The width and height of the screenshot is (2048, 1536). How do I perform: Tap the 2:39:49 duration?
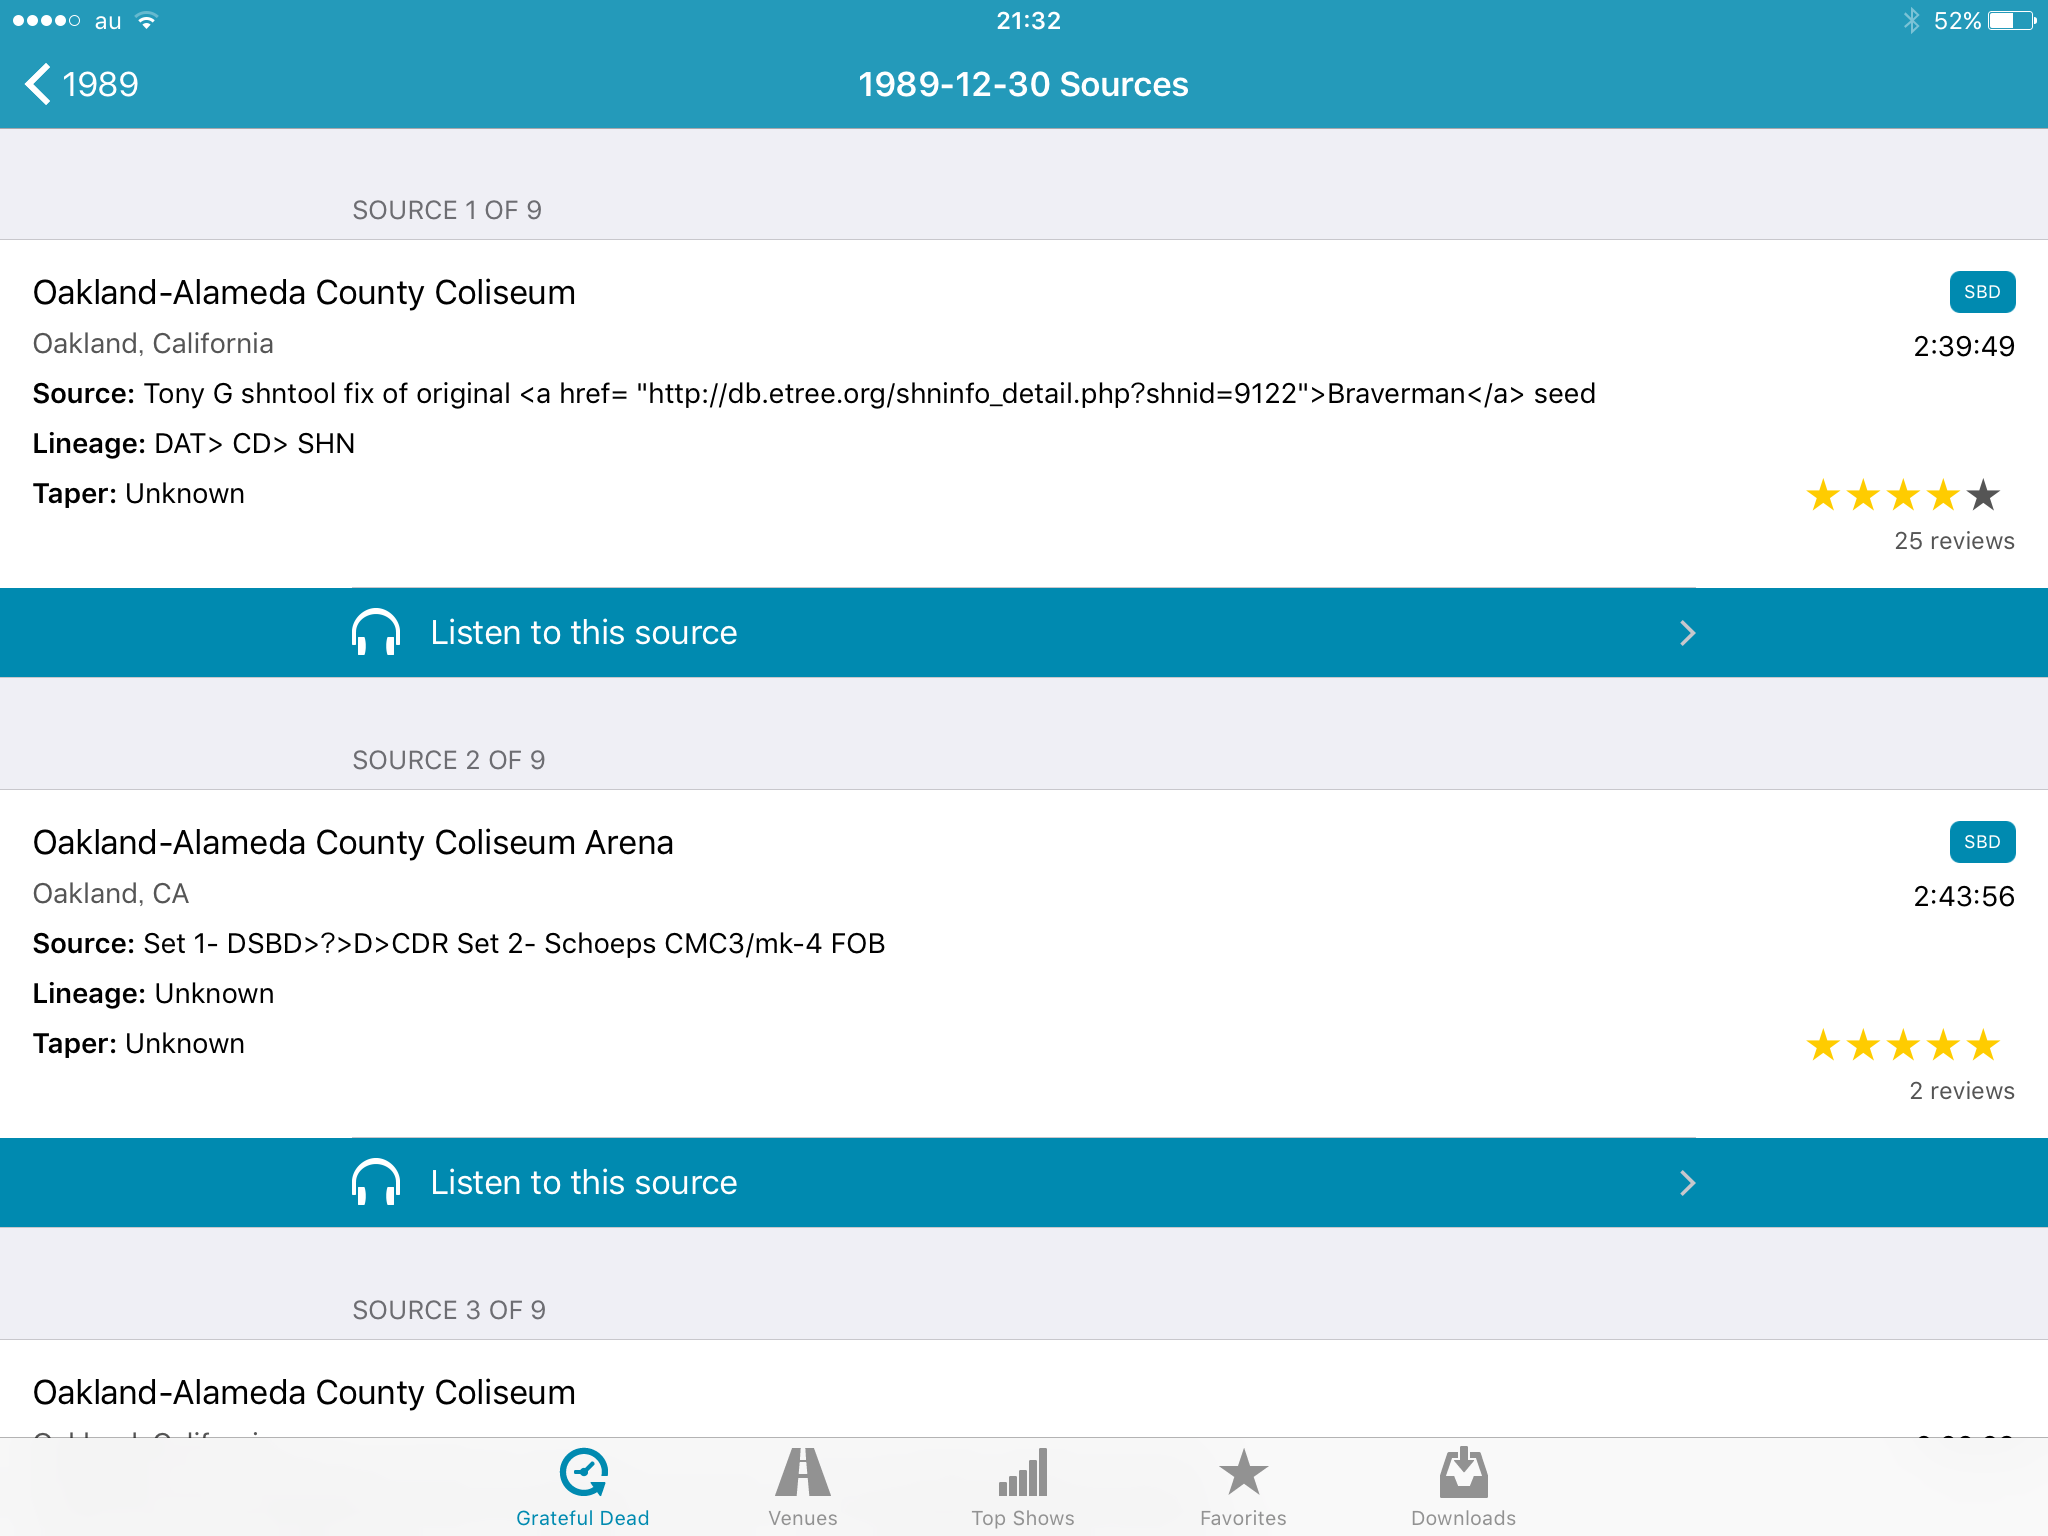1964,346
